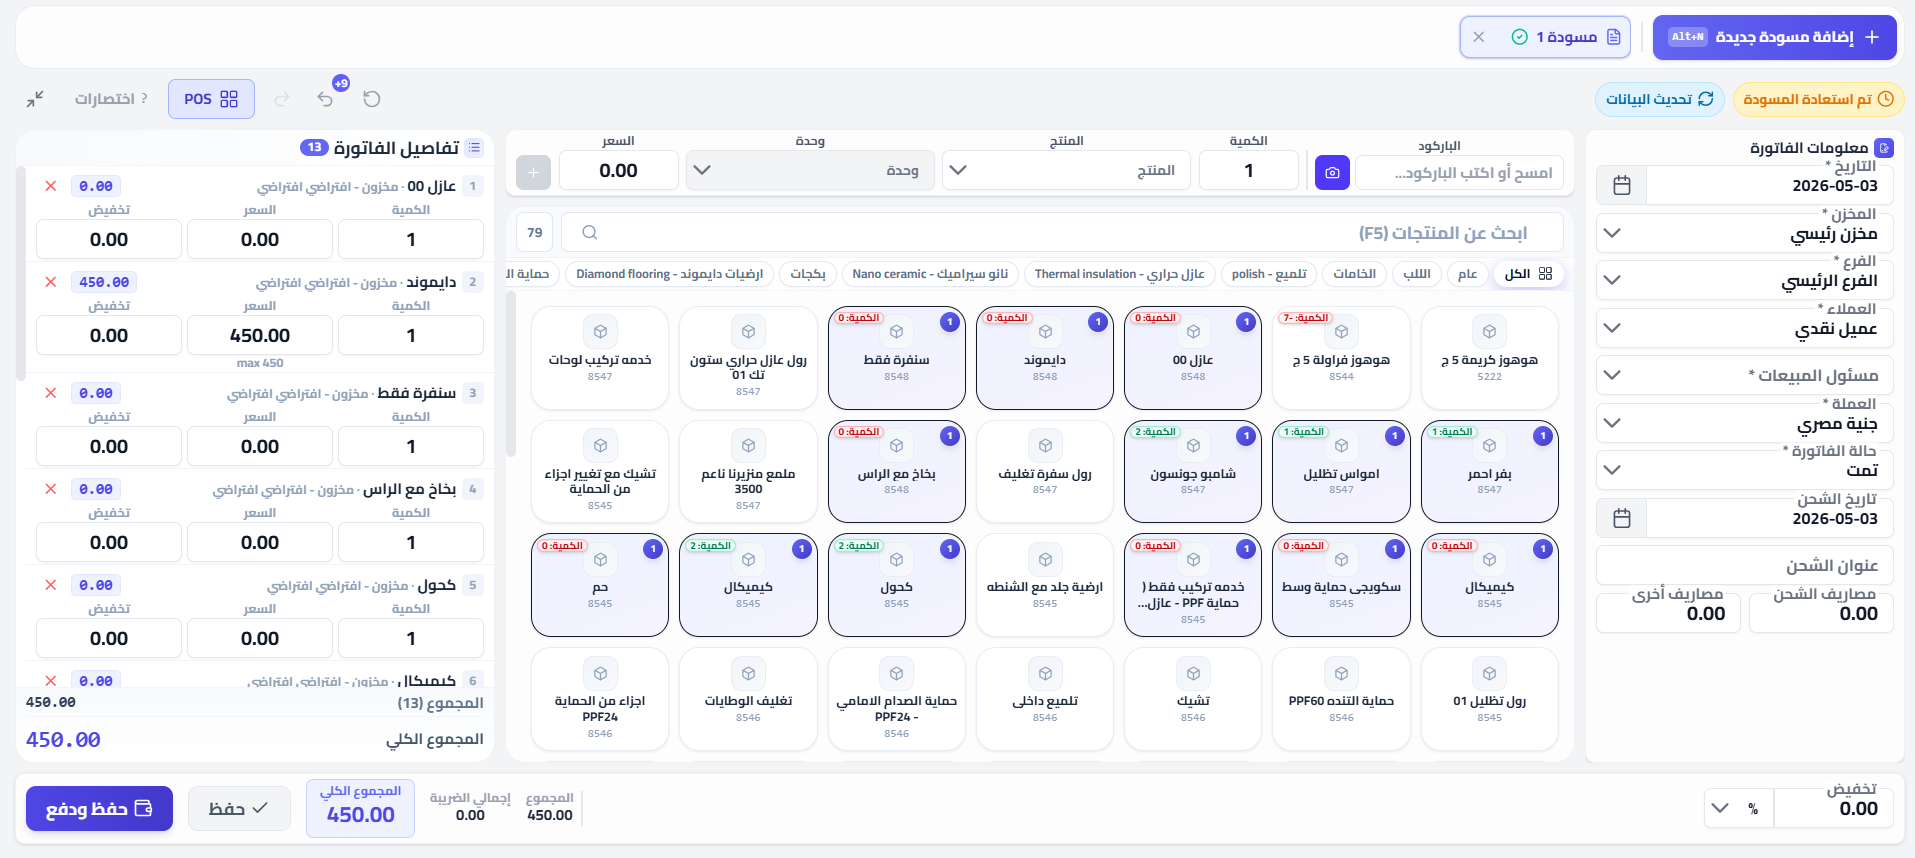Click the redo arrow icon
This screenshot has height=858, width=1915.
282,99
